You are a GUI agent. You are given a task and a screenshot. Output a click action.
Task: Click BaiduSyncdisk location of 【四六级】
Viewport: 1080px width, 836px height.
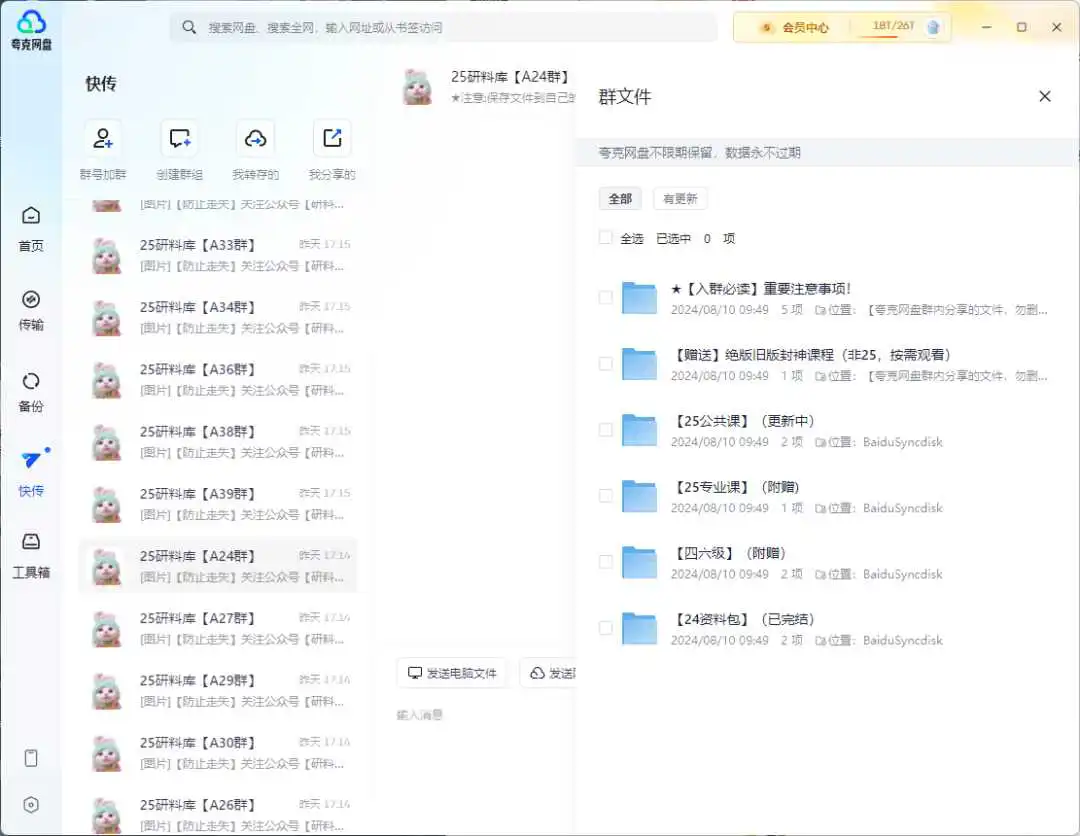[x=902, y=574]
